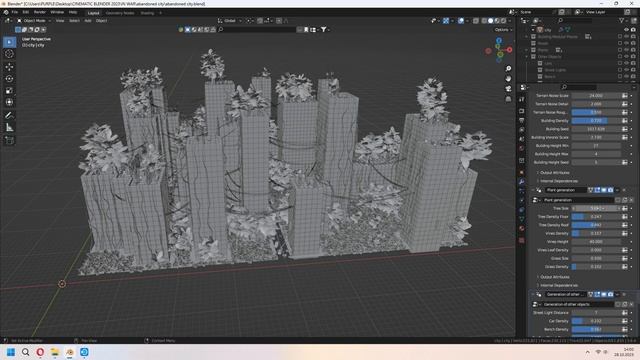This screenshot has height=360, width=640.
Task: Open the Render menu
Action: click(40, 12)
